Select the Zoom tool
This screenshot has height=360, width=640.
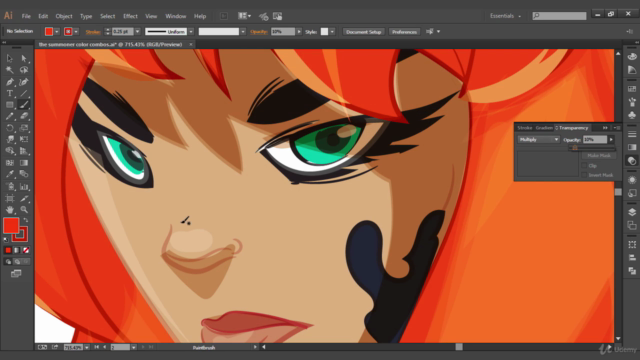click(24, 210)
